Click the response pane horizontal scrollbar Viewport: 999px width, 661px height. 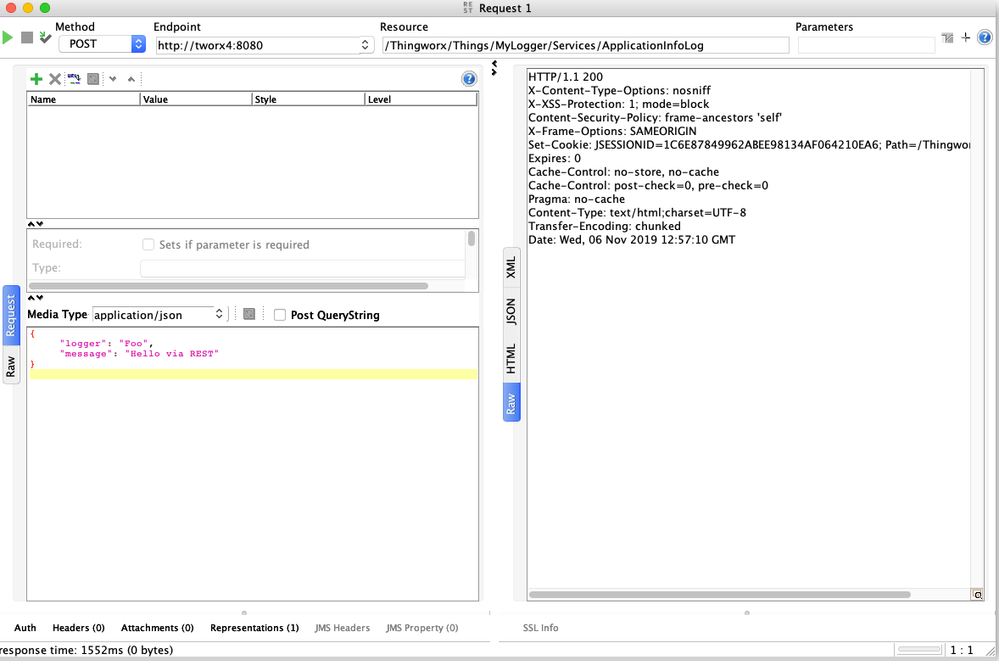tap(719, 595)
